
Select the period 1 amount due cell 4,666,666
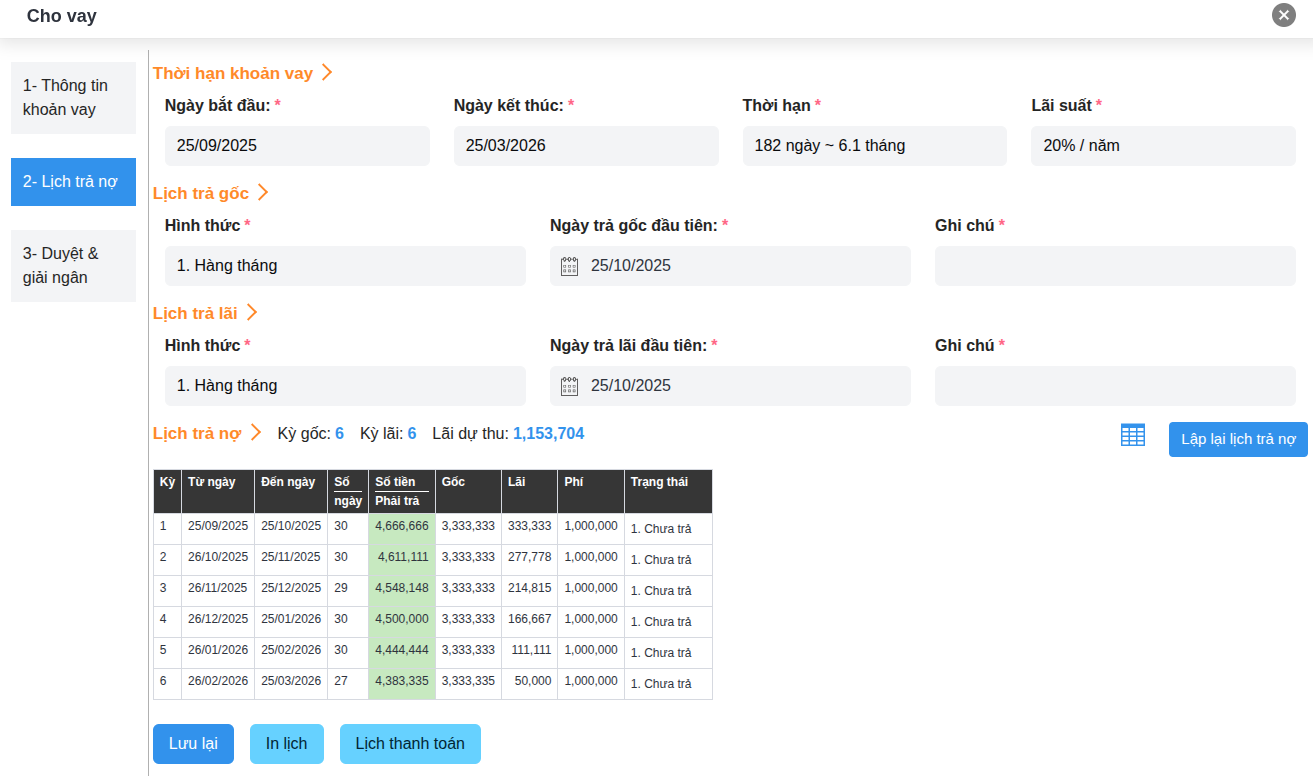402,526
